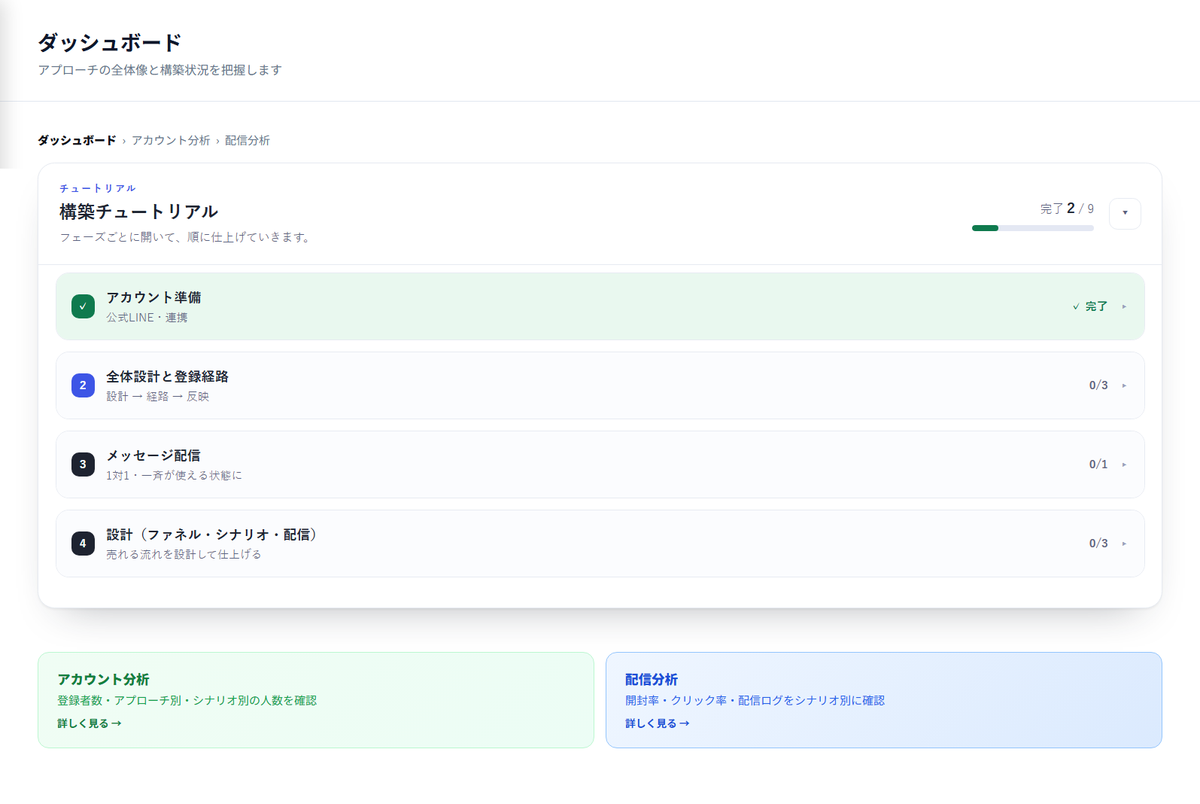Click the dark step 3 badge
1200x804 pixels.
[83, 464]
